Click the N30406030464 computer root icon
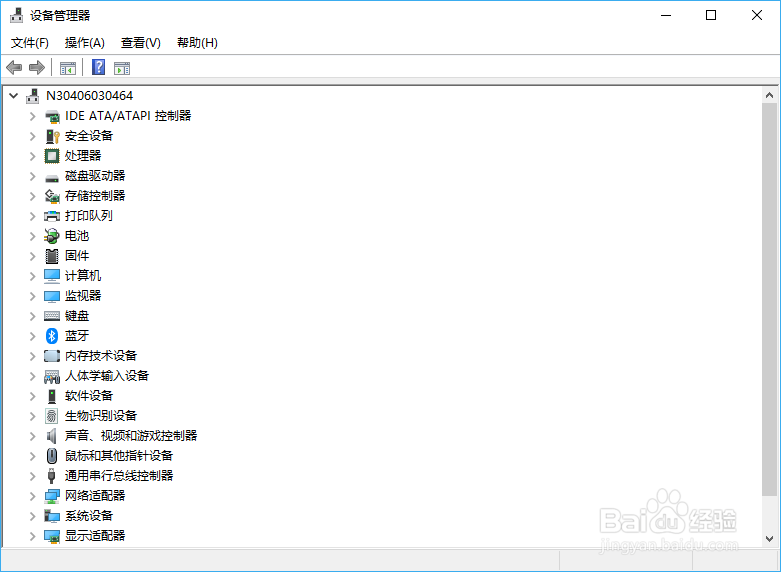 [33, 96]
